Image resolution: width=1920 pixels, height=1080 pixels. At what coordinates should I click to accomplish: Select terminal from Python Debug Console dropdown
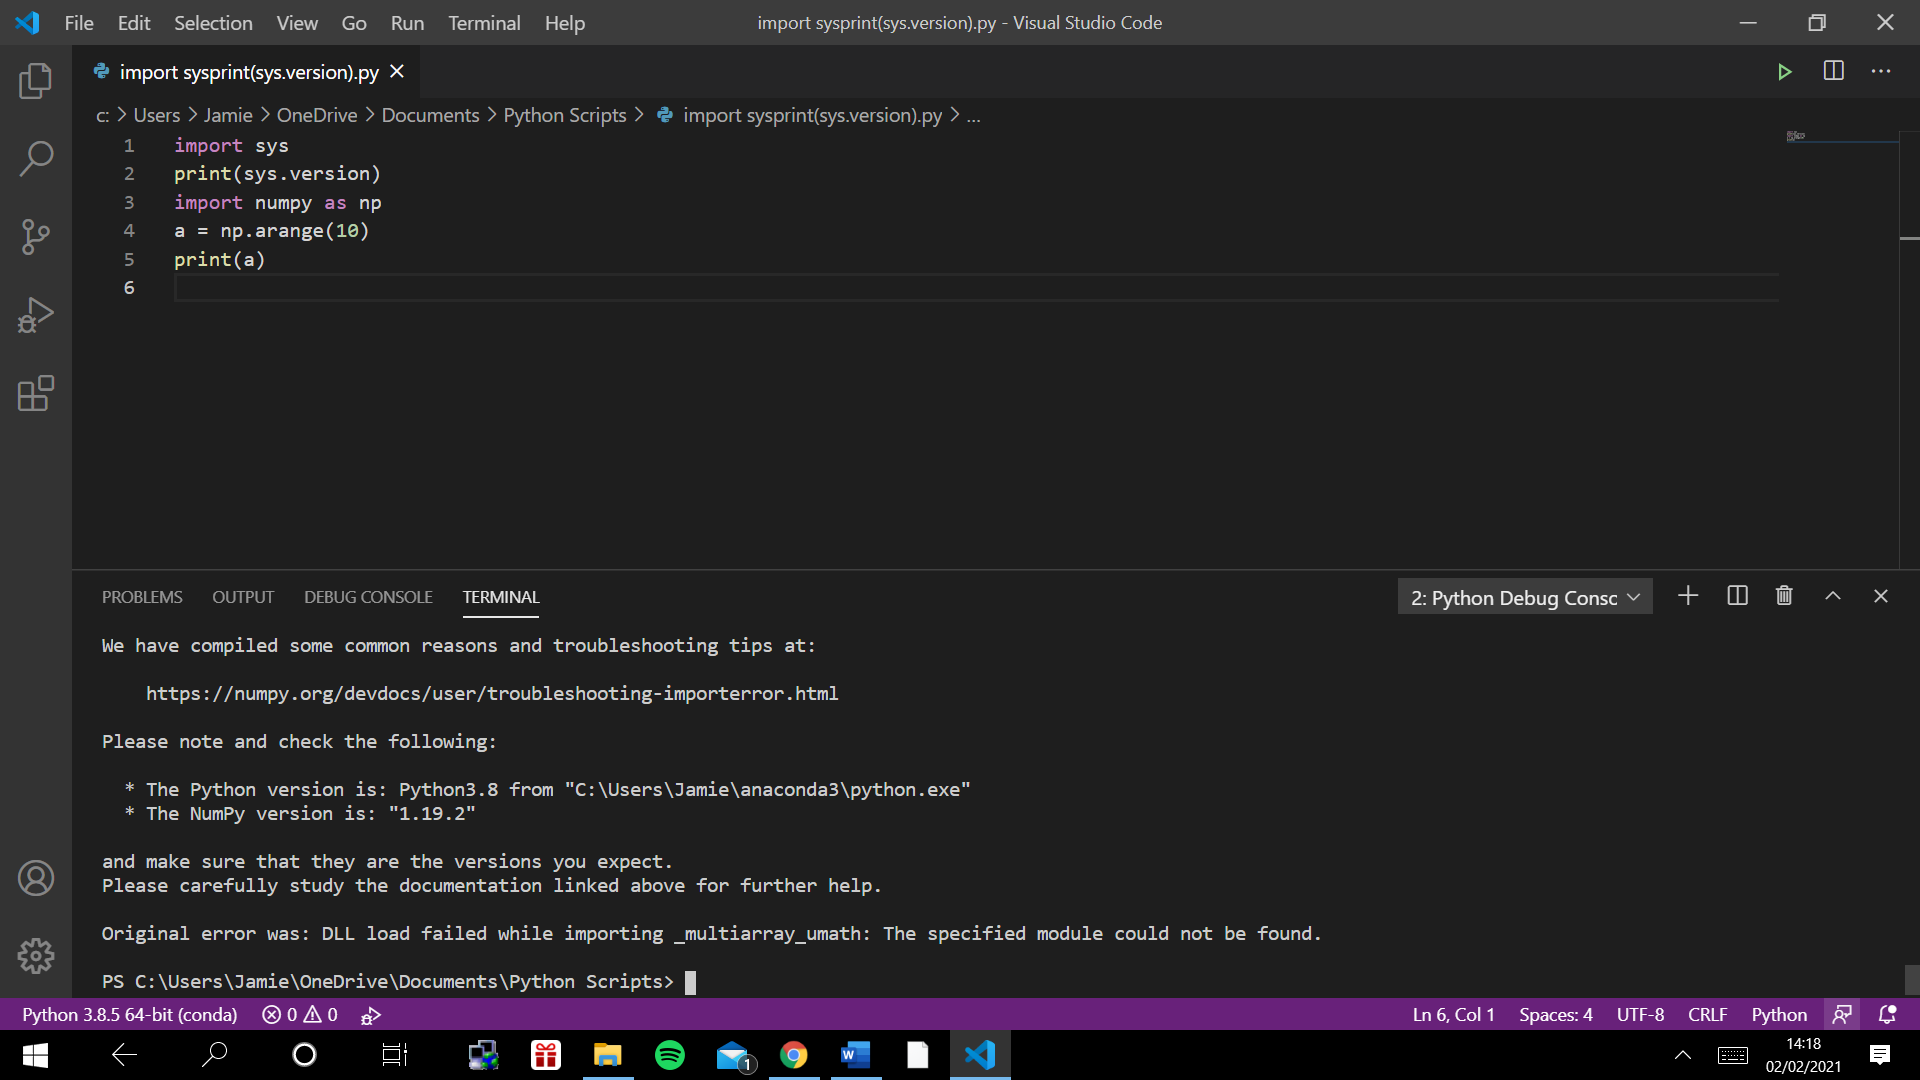coord(1524,597)
